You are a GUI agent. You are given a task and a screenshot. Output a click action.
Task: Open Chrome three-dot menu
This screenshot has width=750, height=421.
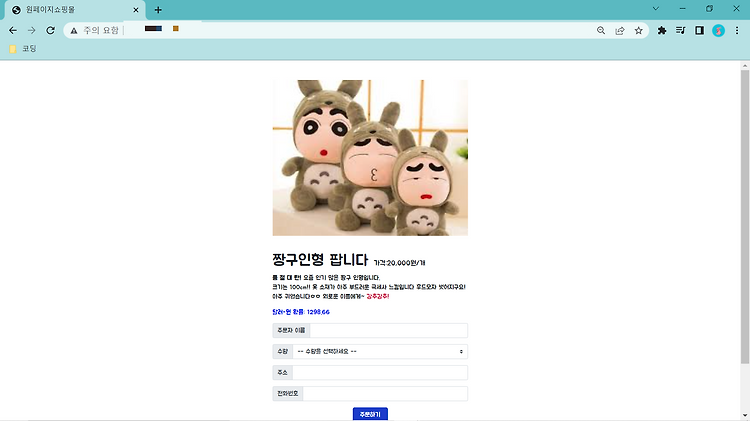click(x=737, y=30)
